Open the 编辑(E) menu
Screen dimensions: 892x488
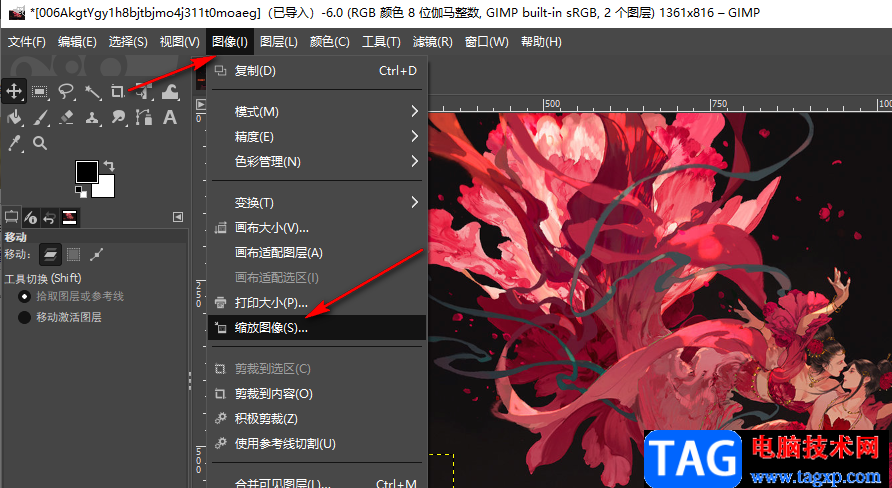tap(77, 42)
